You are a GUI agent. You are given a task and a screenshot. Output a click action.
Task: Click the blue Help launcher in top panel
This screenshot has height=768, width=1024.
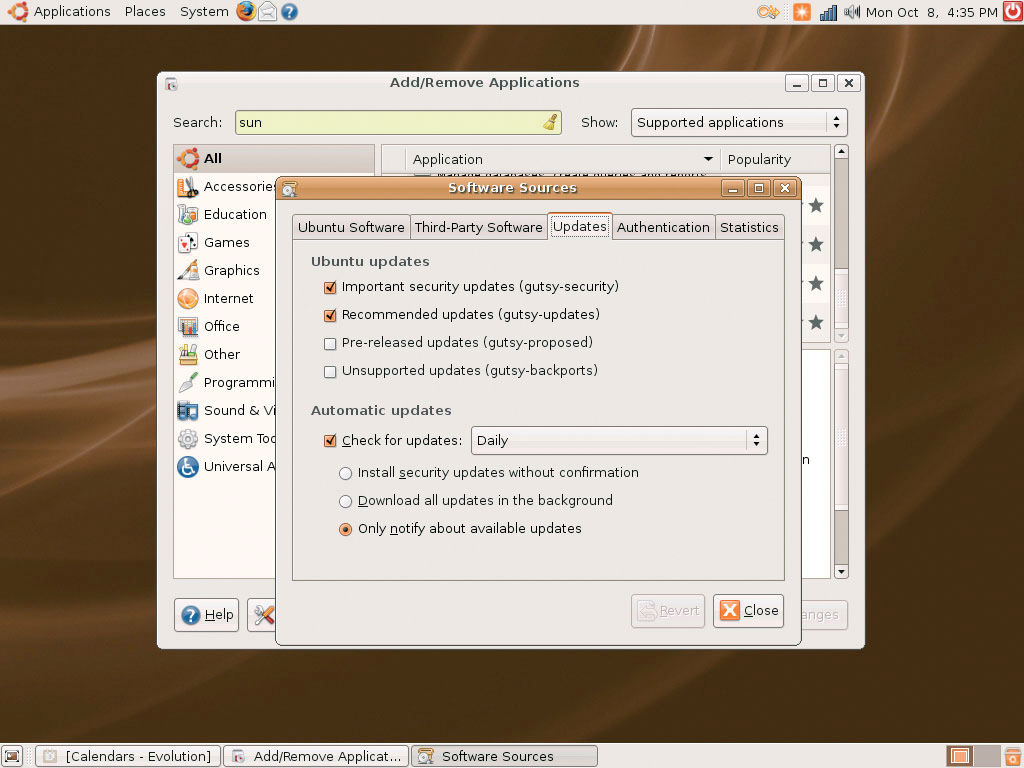pyautogui.click(x=289, y=12)
